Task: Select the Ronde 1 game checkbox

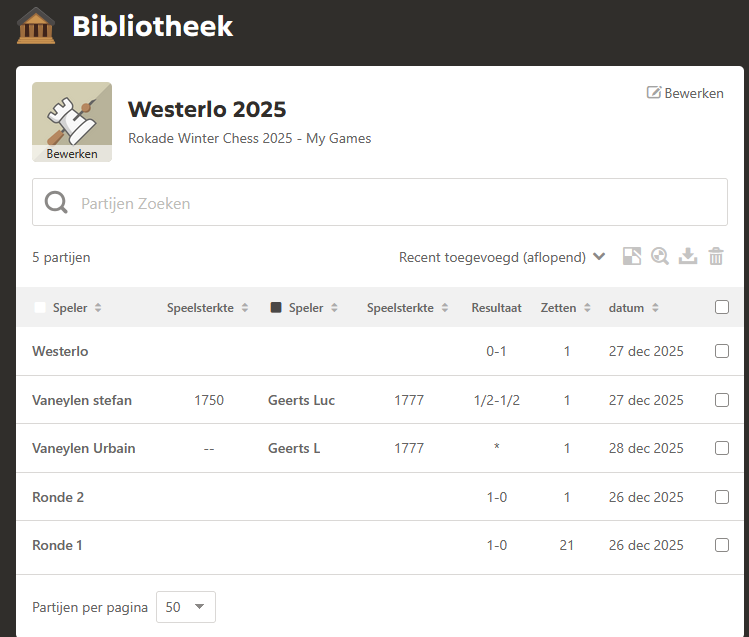Action: 722,545
